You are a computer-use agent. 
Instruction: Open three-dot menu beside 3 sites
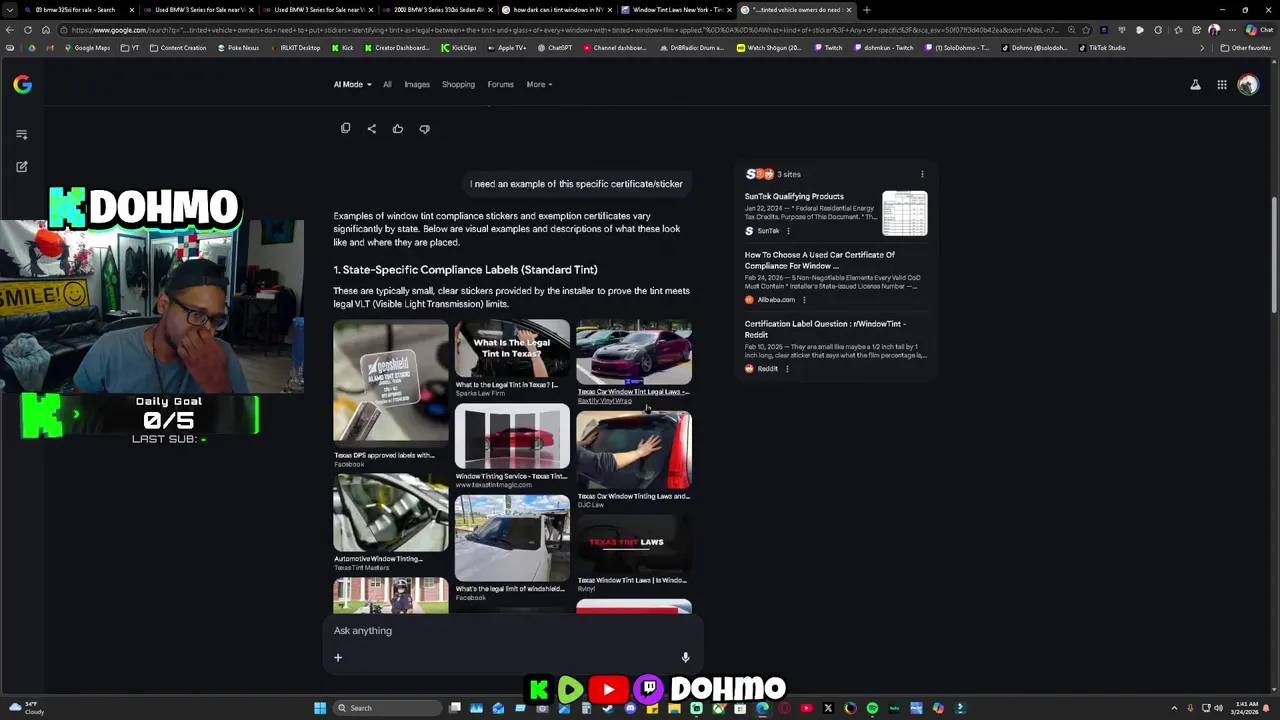pyautogui.click(x=922, y=174)
